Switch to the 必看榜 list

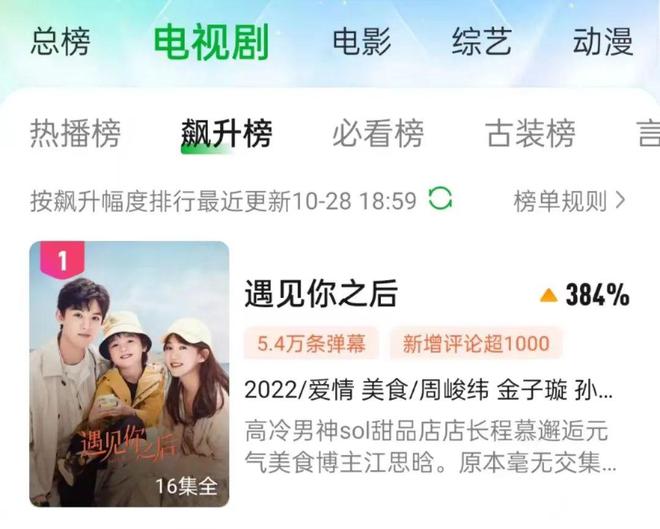click(378, 133)
